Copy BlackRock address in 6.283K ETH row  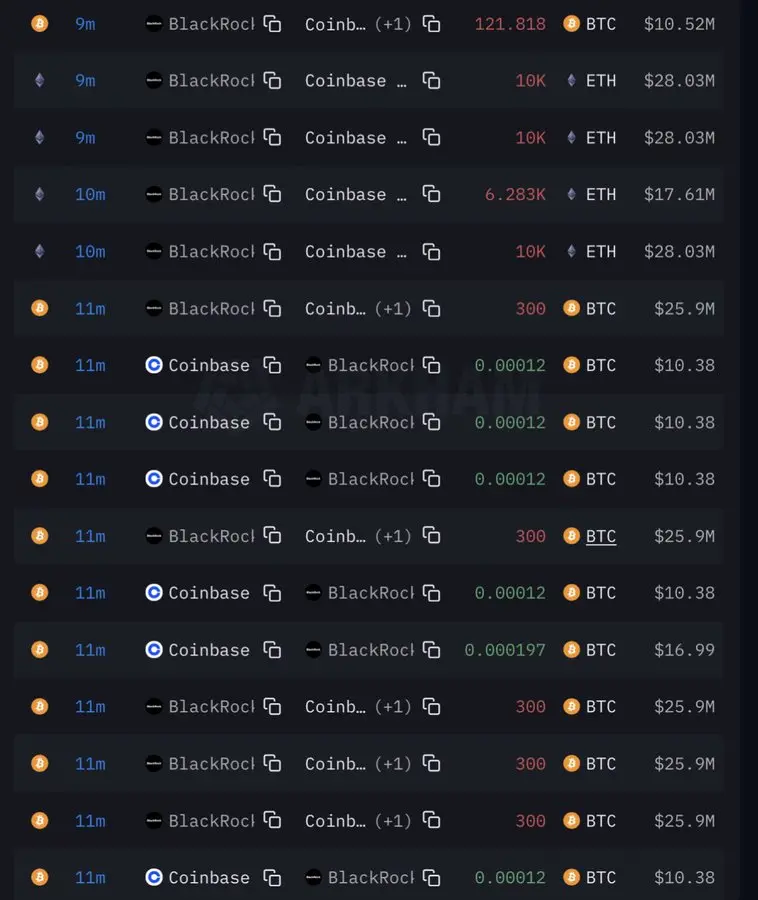[x=272, y=195]
